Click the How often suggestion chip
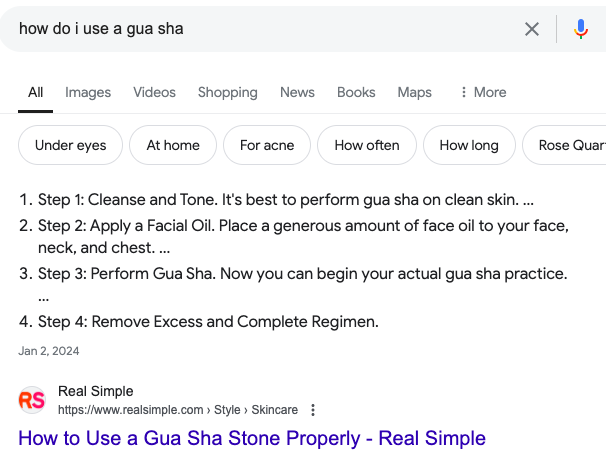This screenshot has width=606, height=468. coord(367,145)
